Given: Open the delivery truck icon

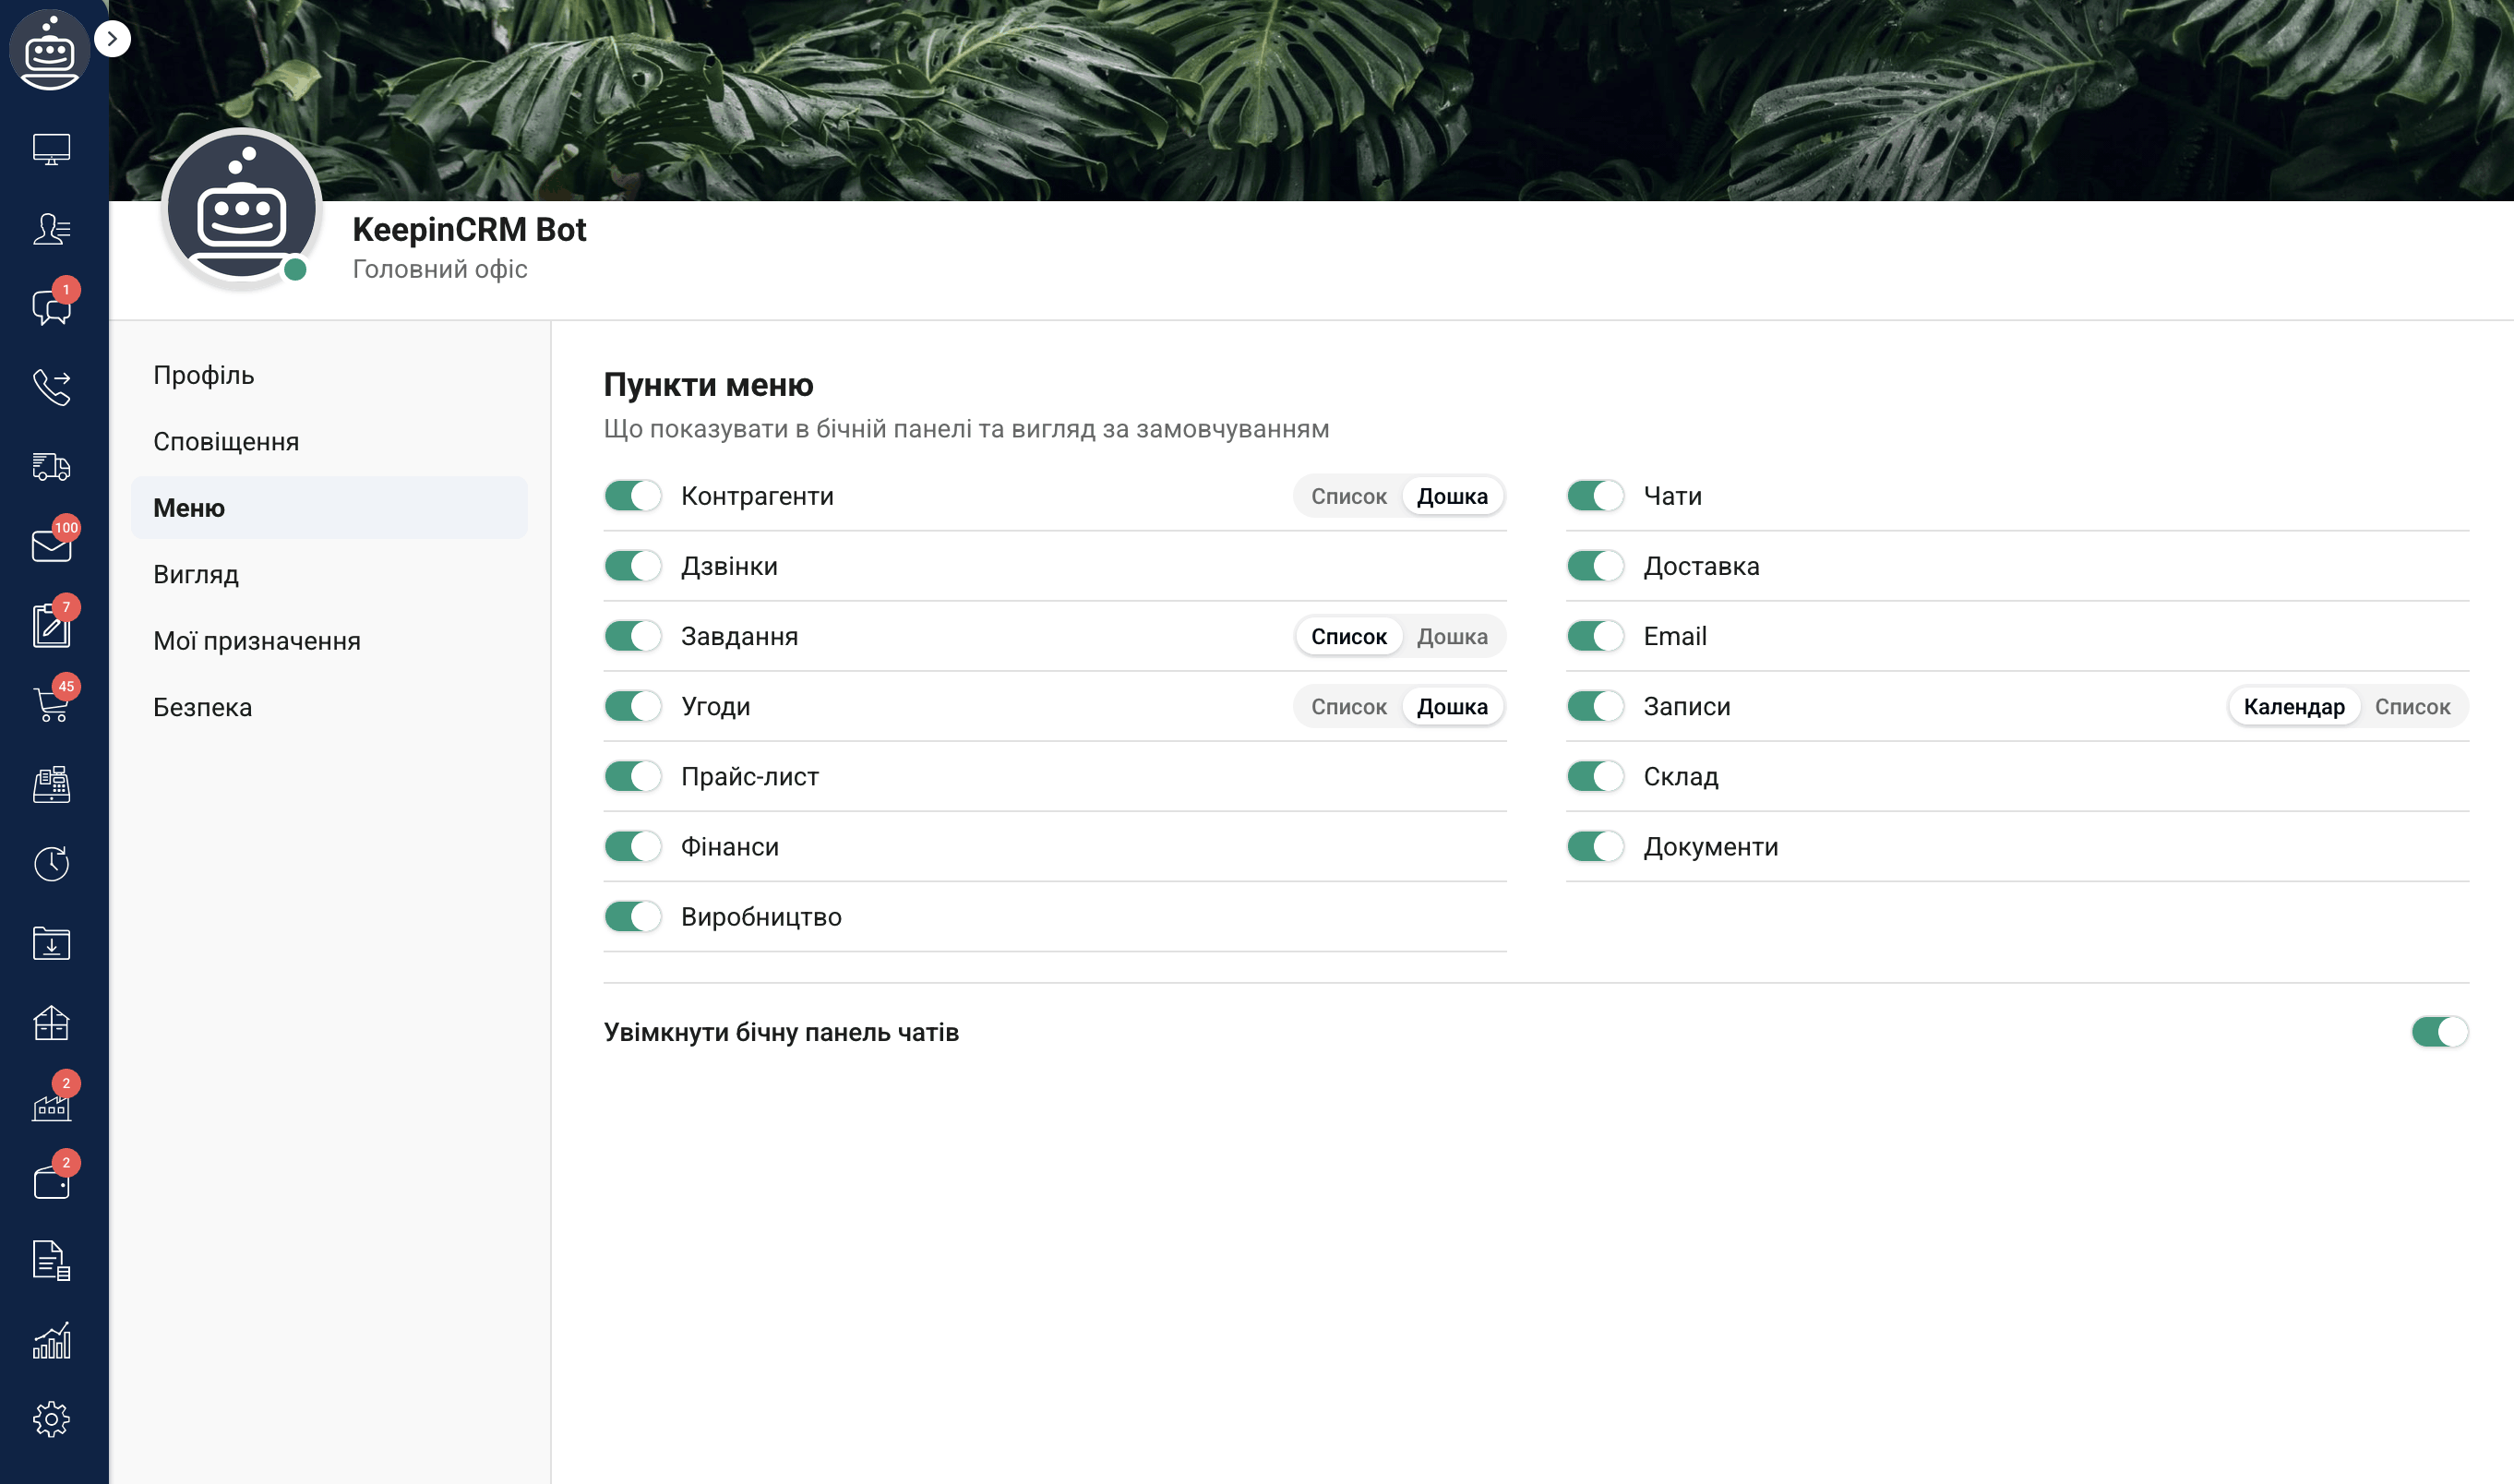Looking at the screenshot, I should pyautogui.click(x=51, y=466).
